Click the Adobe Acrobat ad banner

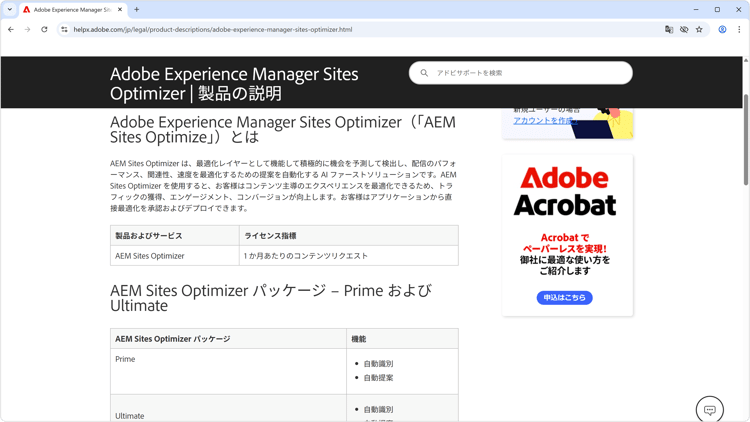click(567, 235)
